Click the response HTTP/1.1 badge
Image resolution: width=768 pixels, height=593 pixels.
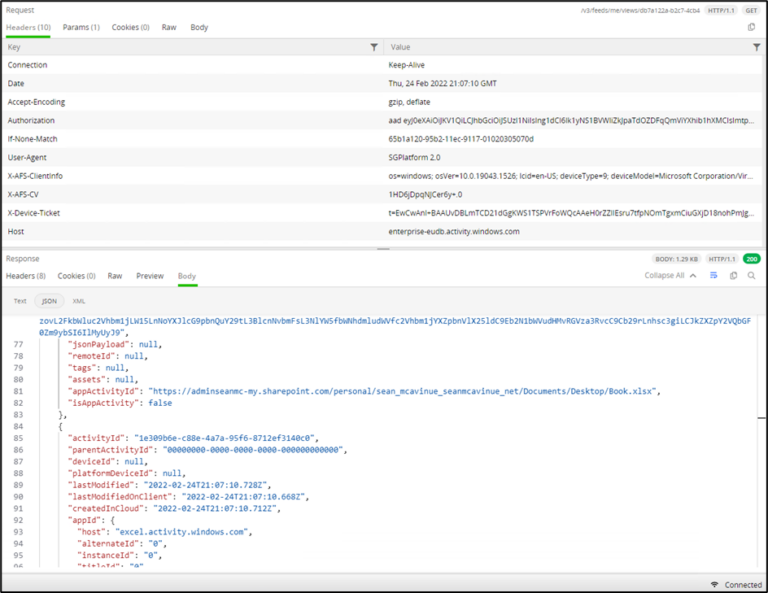point(722,259)
